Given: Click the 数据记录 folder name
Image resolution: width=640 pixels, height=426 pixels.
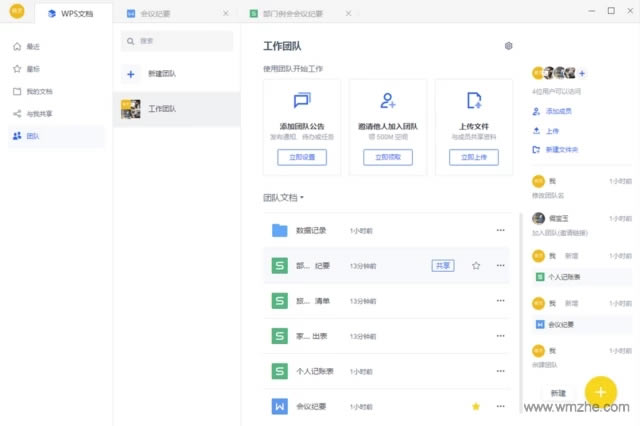Looking at the screenshot, I should pos(311,231).
